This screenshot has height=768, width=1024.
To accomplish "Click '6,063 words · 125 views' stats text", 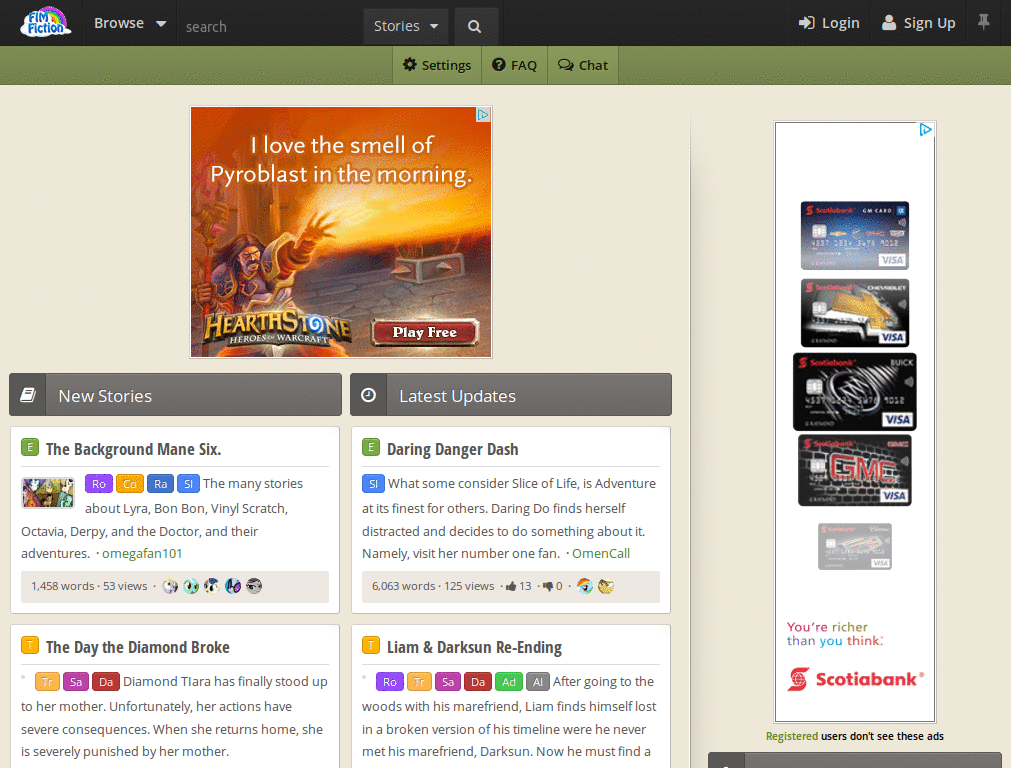I will [433, 586].
